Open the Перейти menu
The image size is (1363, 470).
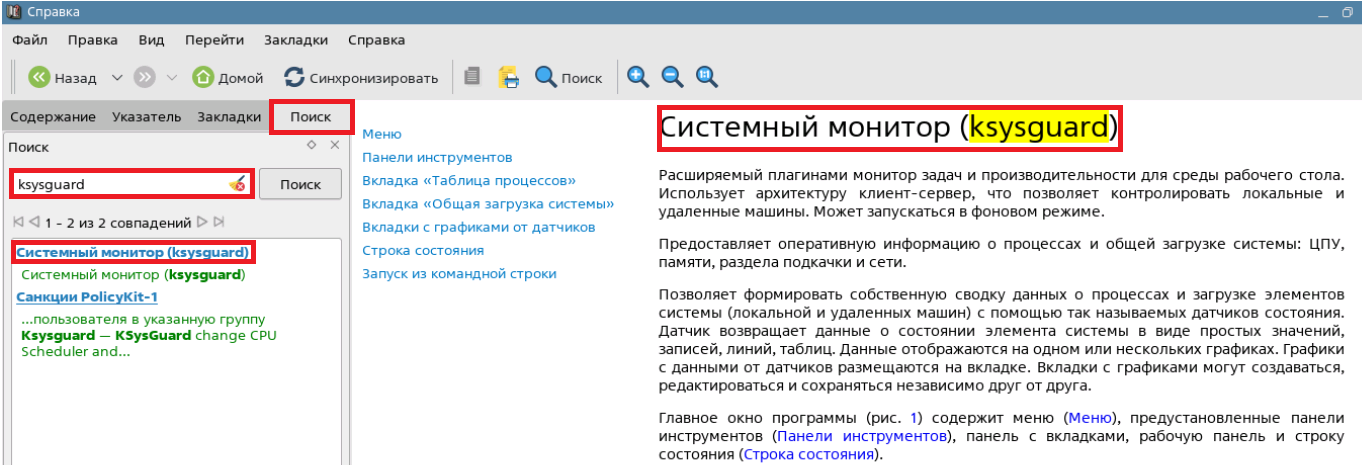[x=214, y=40]
